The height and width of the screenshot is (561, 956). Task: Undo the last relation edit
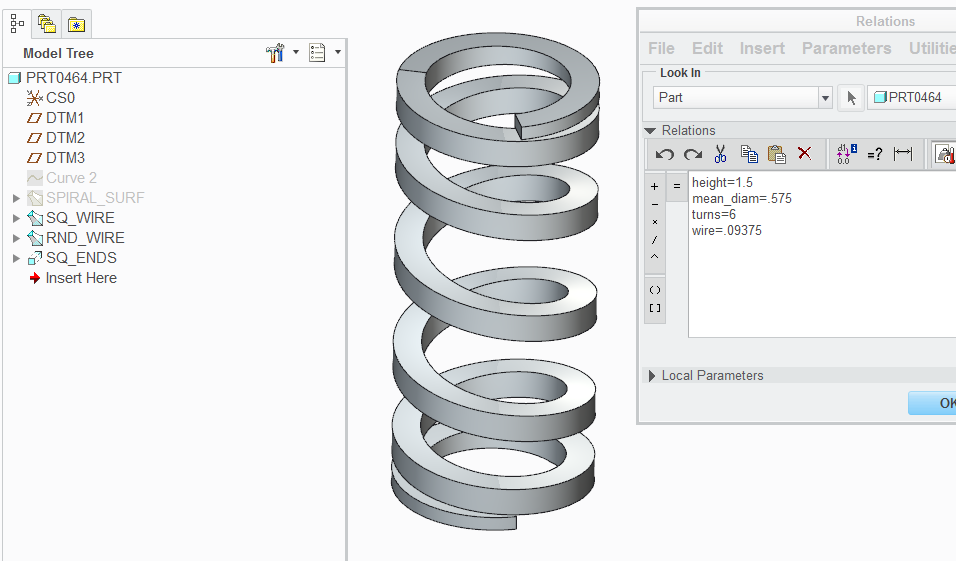pyautogui.click(x=665, y=154)
